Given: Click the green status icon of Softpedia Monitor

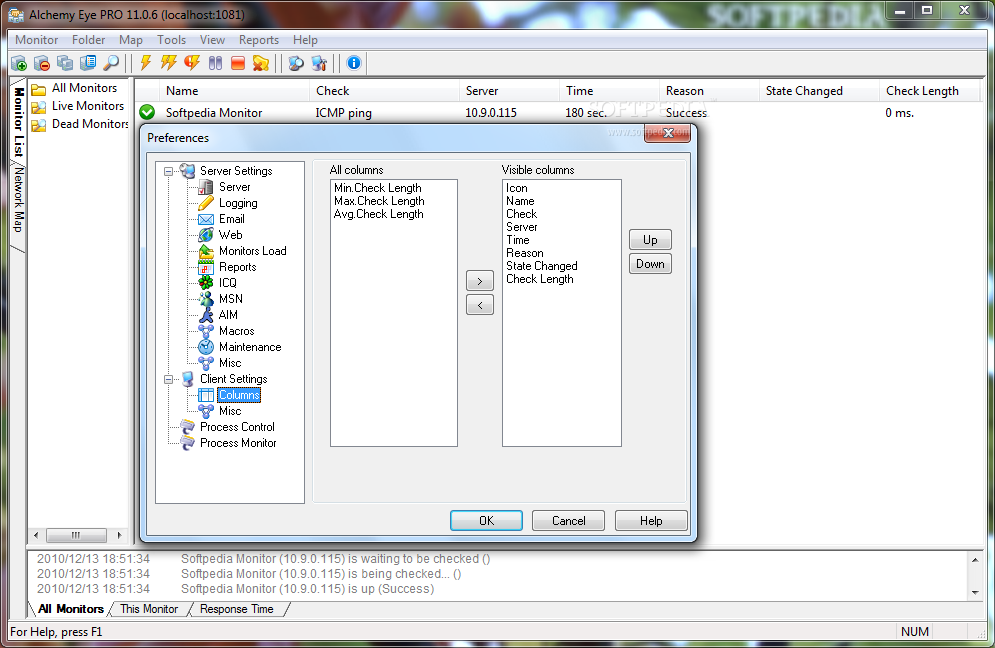Looking at the screenshot, I should (x=147, y=112).
